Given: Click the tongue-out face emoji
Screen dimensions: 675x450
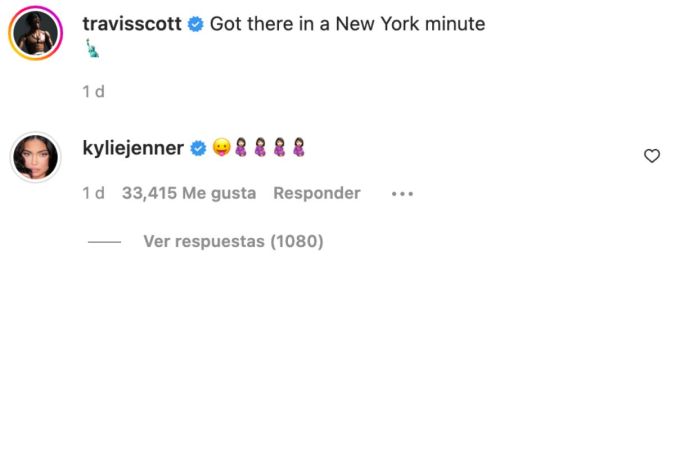Looking at the screenshot, I should tap(220, 149).
